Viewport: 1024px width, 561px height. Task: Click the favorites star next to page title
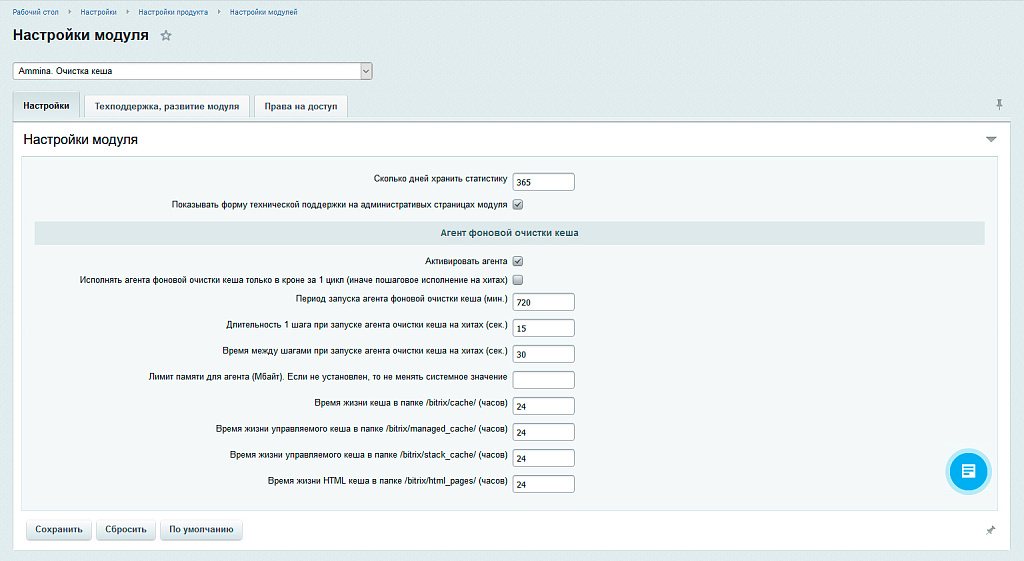tap(166, 36)
